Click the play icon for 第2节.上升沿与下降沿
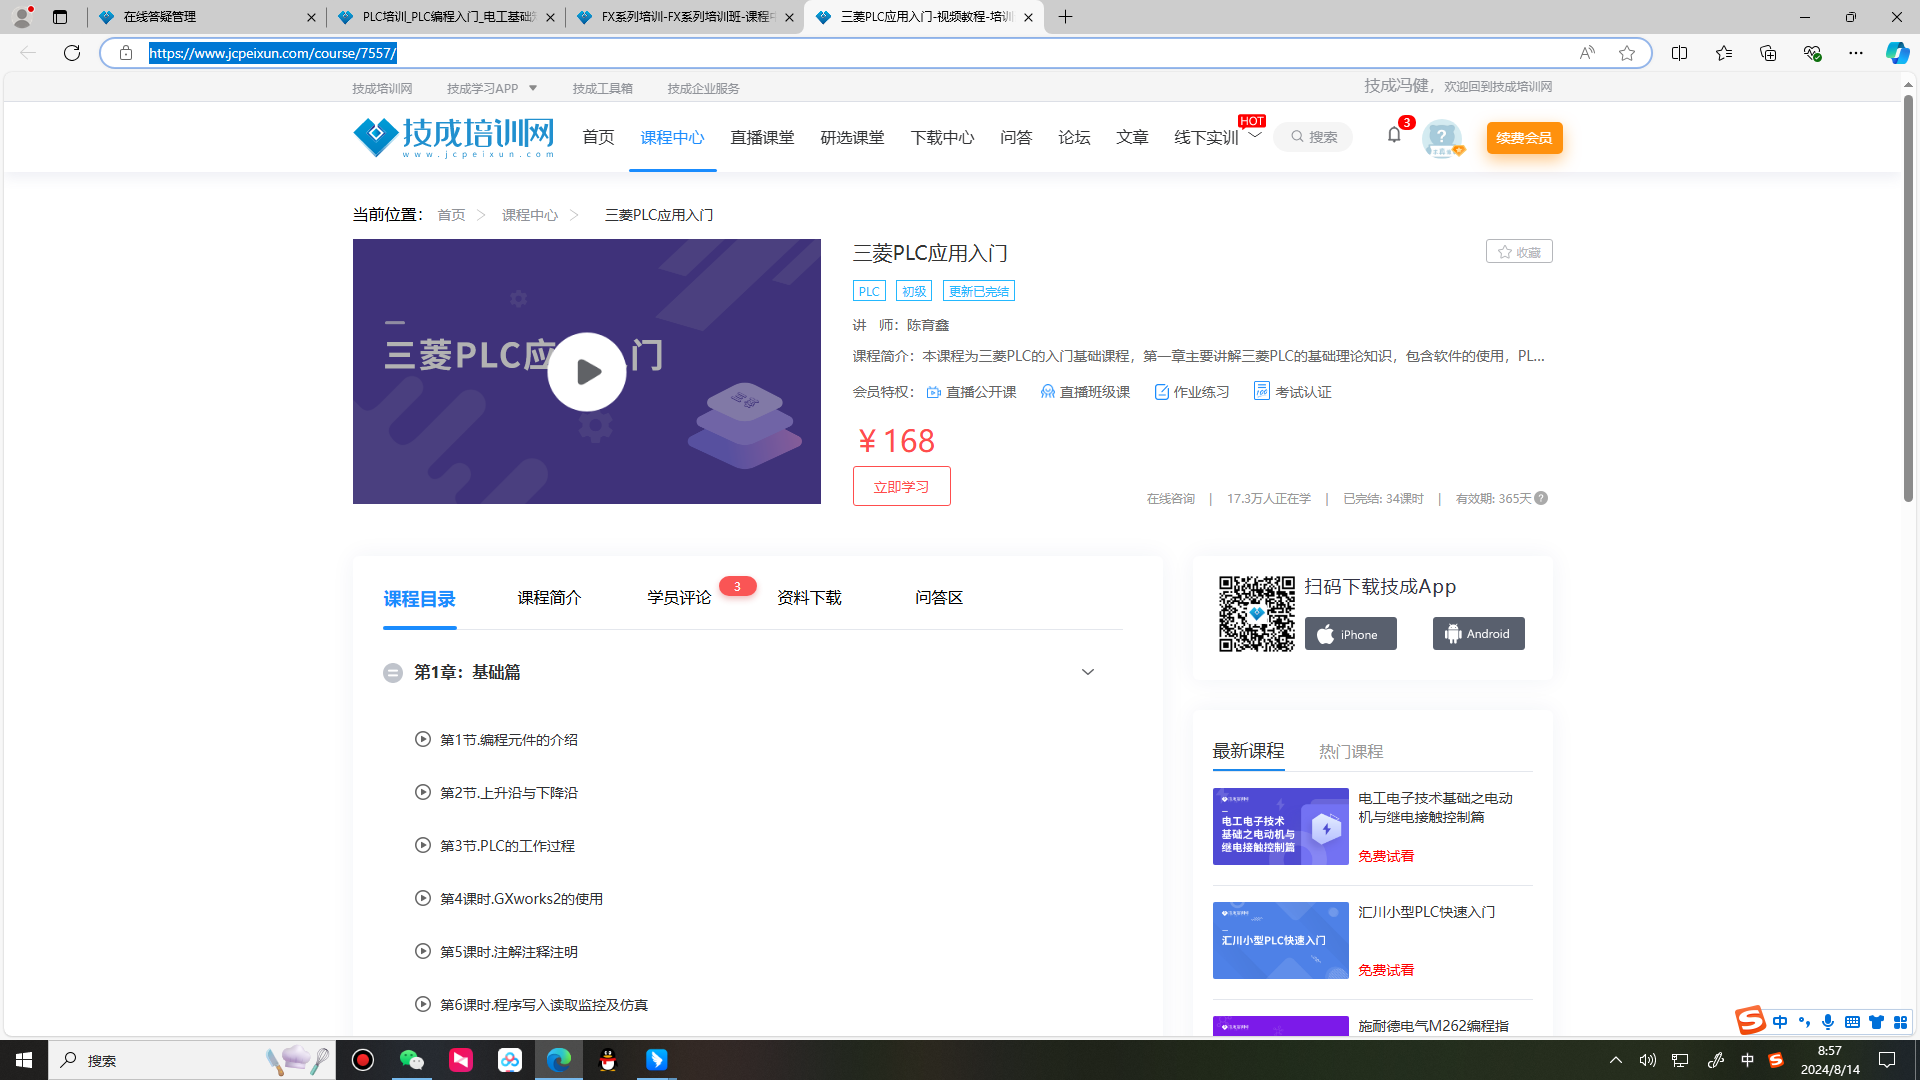 pyautogui.click(x=423, y=792)
